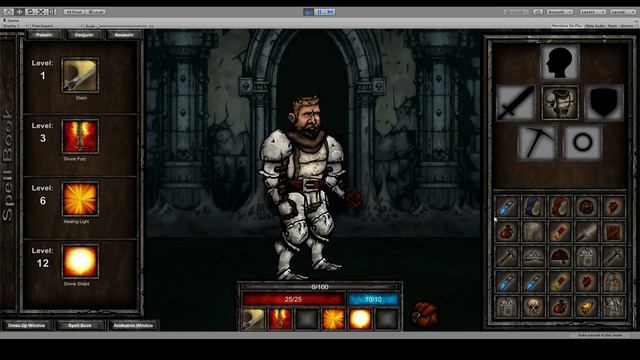Viewport: 640px width, 360px height.
Task: Toggle the Stats overlay
Action: [x=612, y=26]
